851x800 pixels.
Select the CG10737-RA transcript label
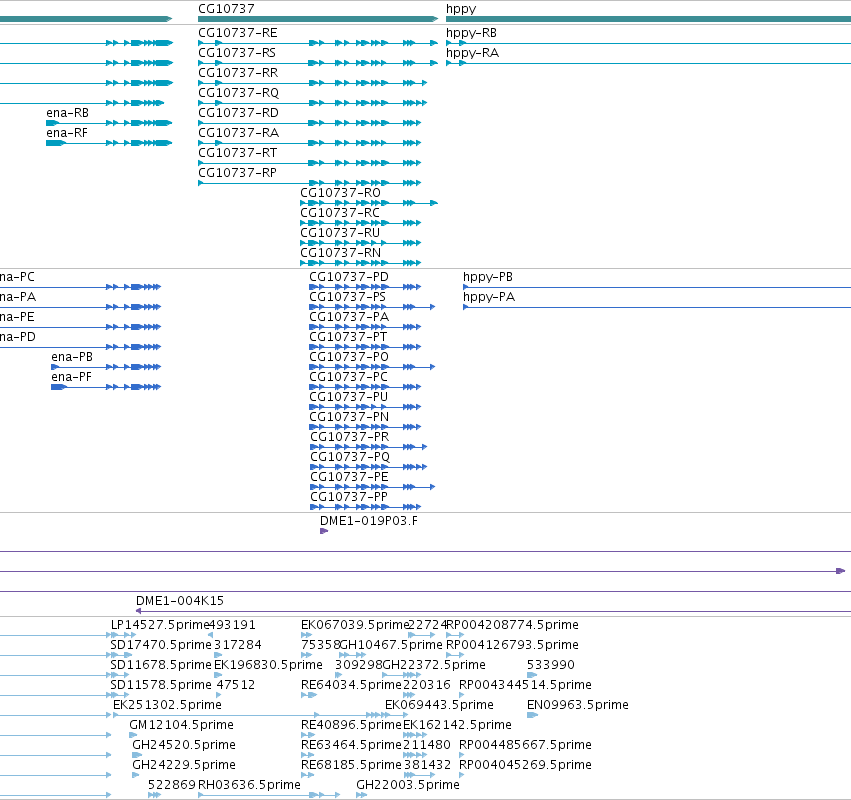pyautogui.click(x=238, y=133)
